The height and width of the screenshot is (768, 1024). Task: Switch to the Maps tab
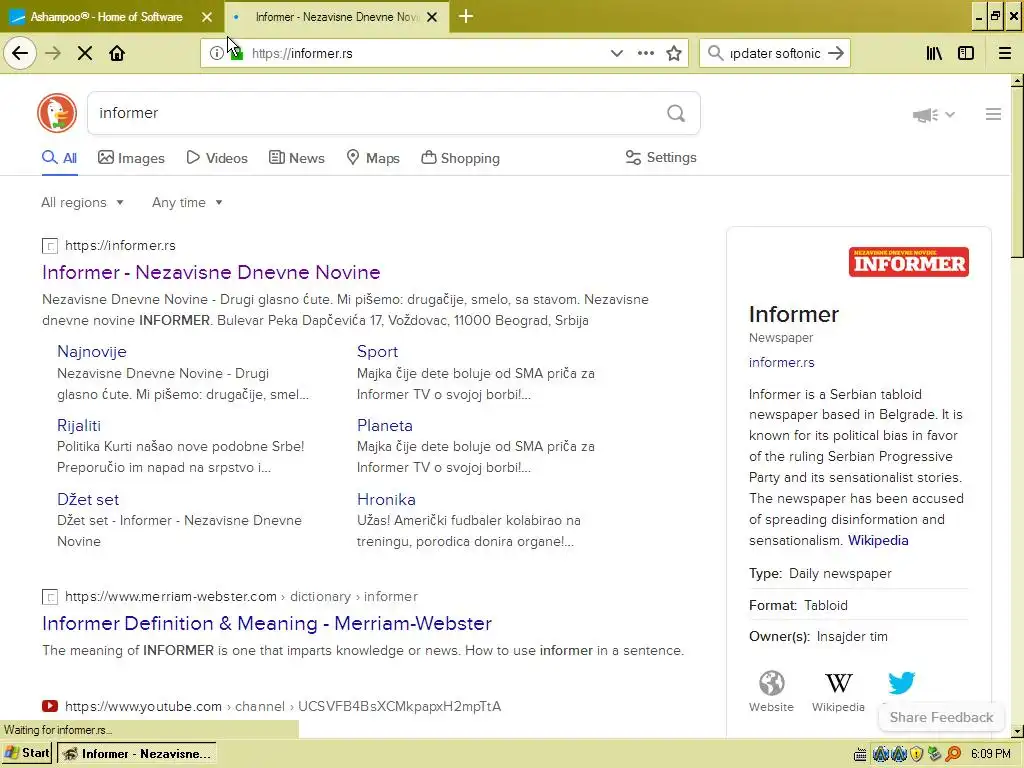click(373, 158)
